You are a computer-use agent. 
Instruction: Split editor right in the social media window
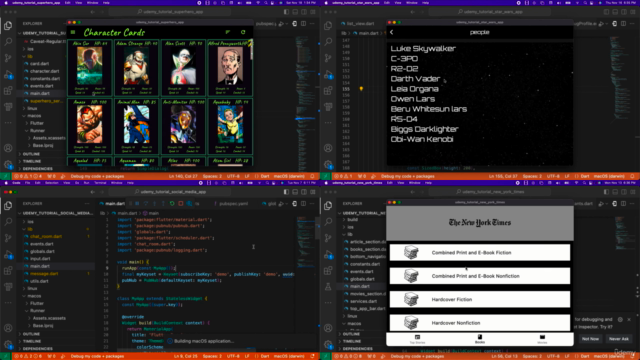tap(303, 203)
